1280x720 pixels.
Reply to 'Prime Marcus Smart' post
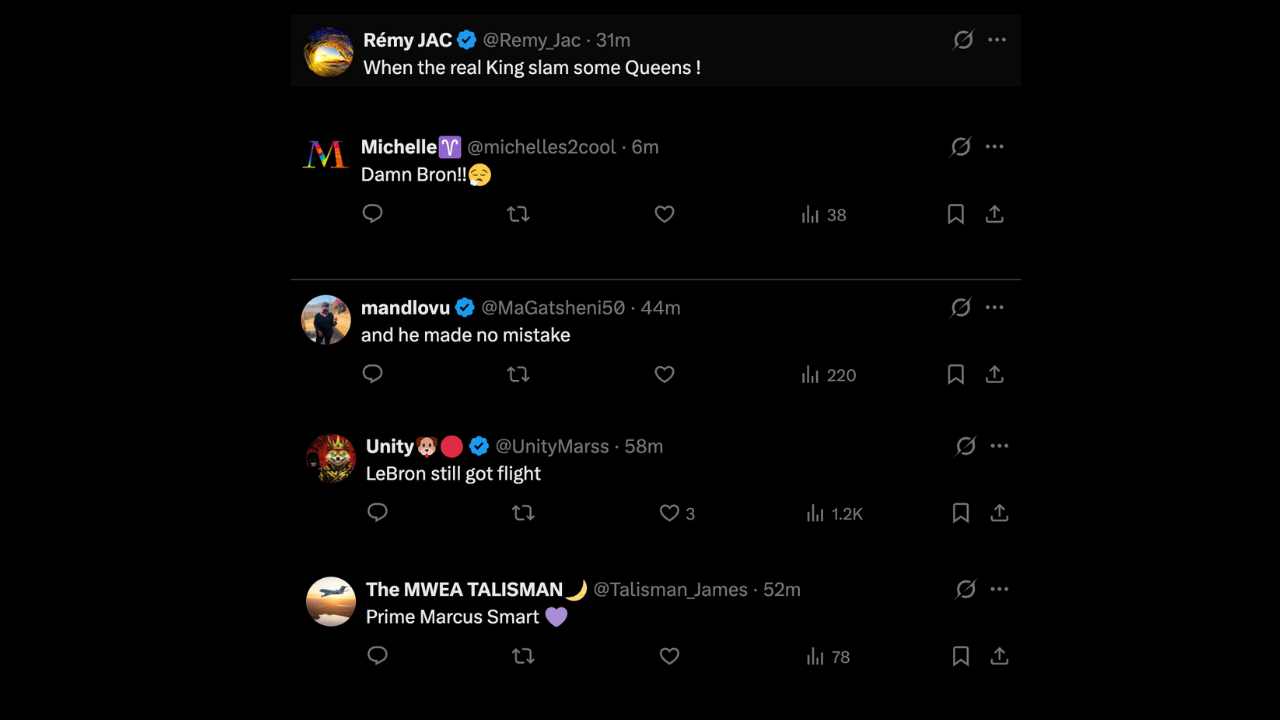pyautogui.click(x=378, y=656)
